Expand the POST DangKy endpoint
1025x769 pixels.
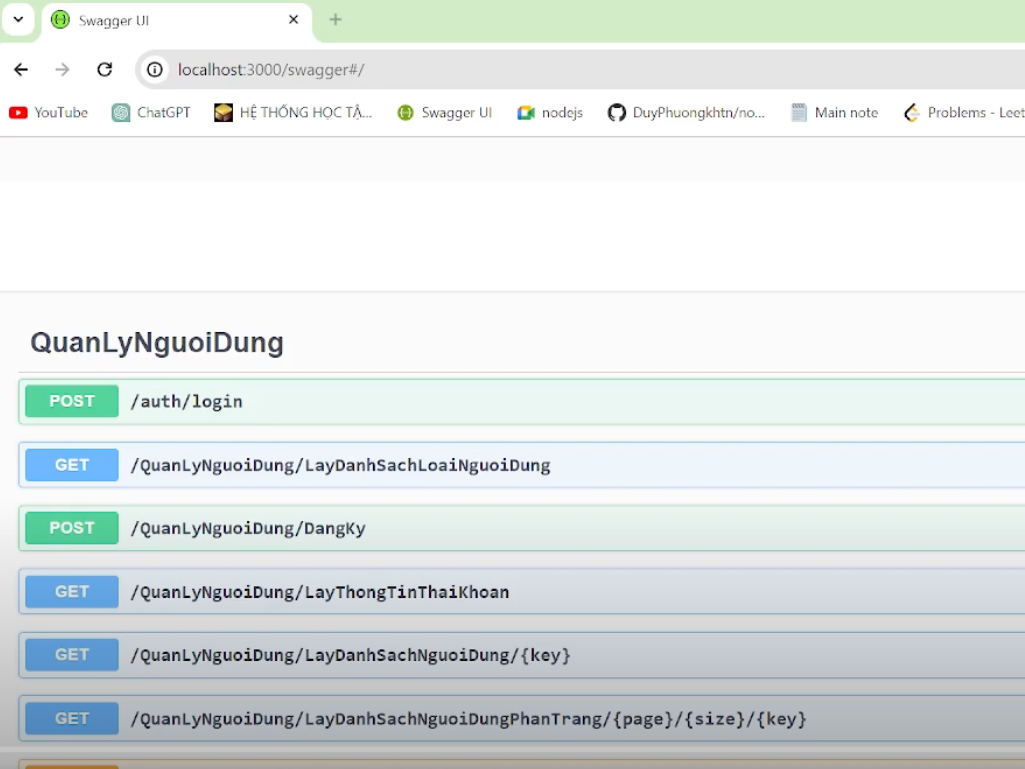pyautogui.click(x=247, y=528)
